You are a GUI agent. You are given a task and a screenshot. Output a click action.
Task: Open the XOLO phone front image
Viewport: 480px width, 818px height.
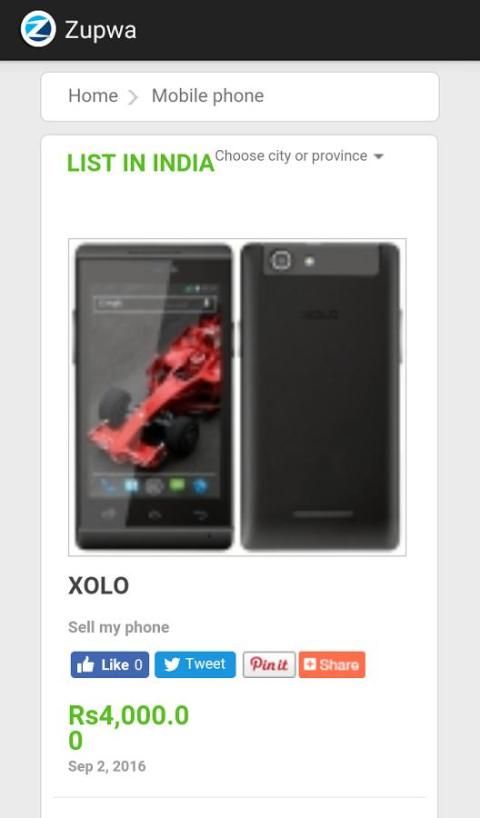click(x=154, y=396)
